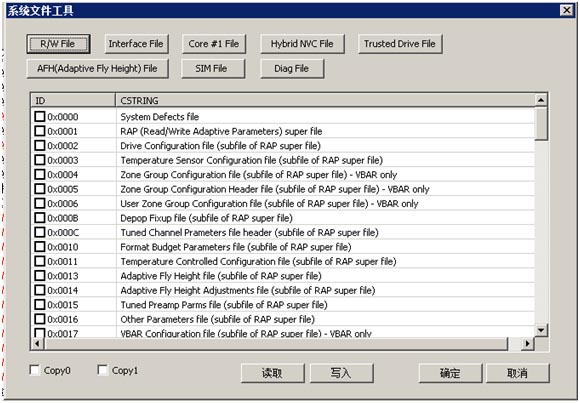Sort by the CSTRING column header
This screenshot has height=403, width=580.
[x=326, y=100]
